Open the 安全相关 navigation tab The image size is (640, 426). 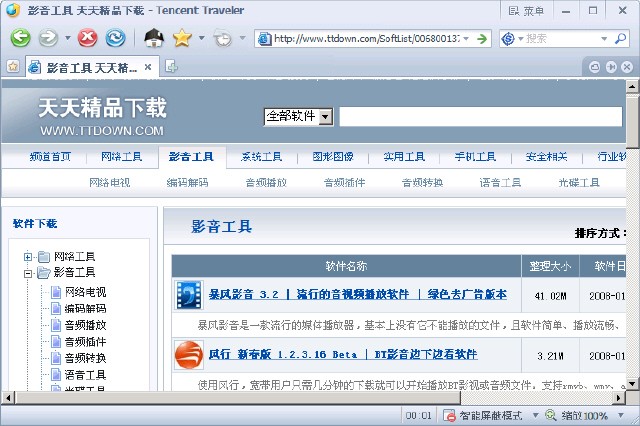pyautogui.click(x=546, y=157)
